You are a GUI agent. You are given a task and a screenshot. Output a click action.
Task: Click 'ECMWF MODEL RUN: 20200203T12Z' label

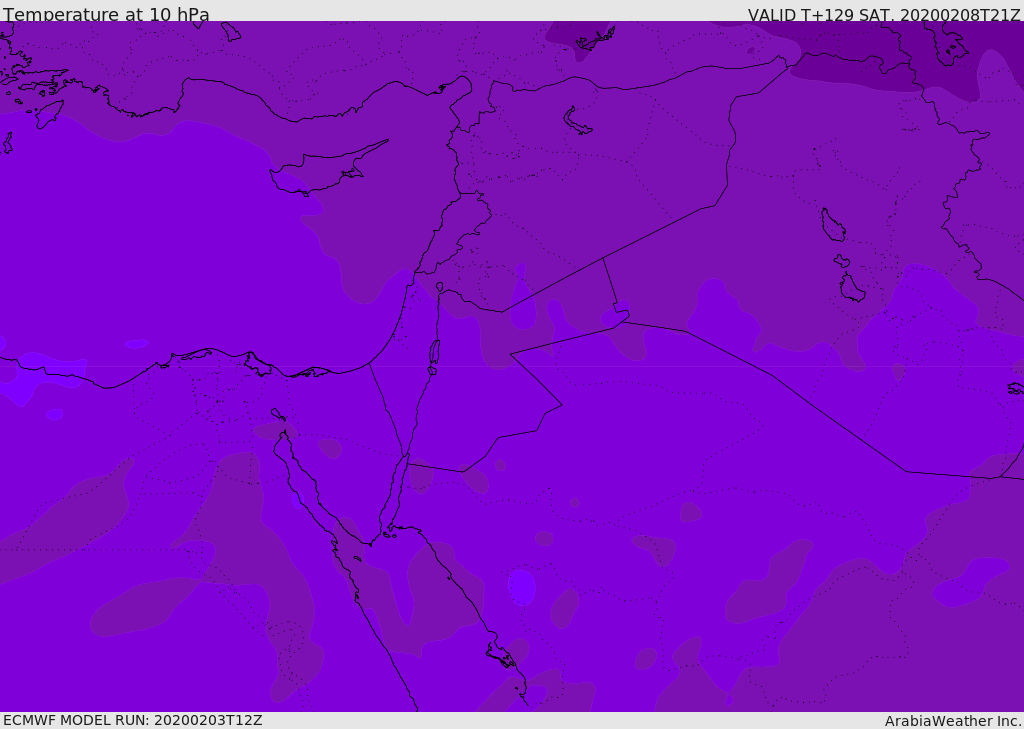[x=133, y=721]
